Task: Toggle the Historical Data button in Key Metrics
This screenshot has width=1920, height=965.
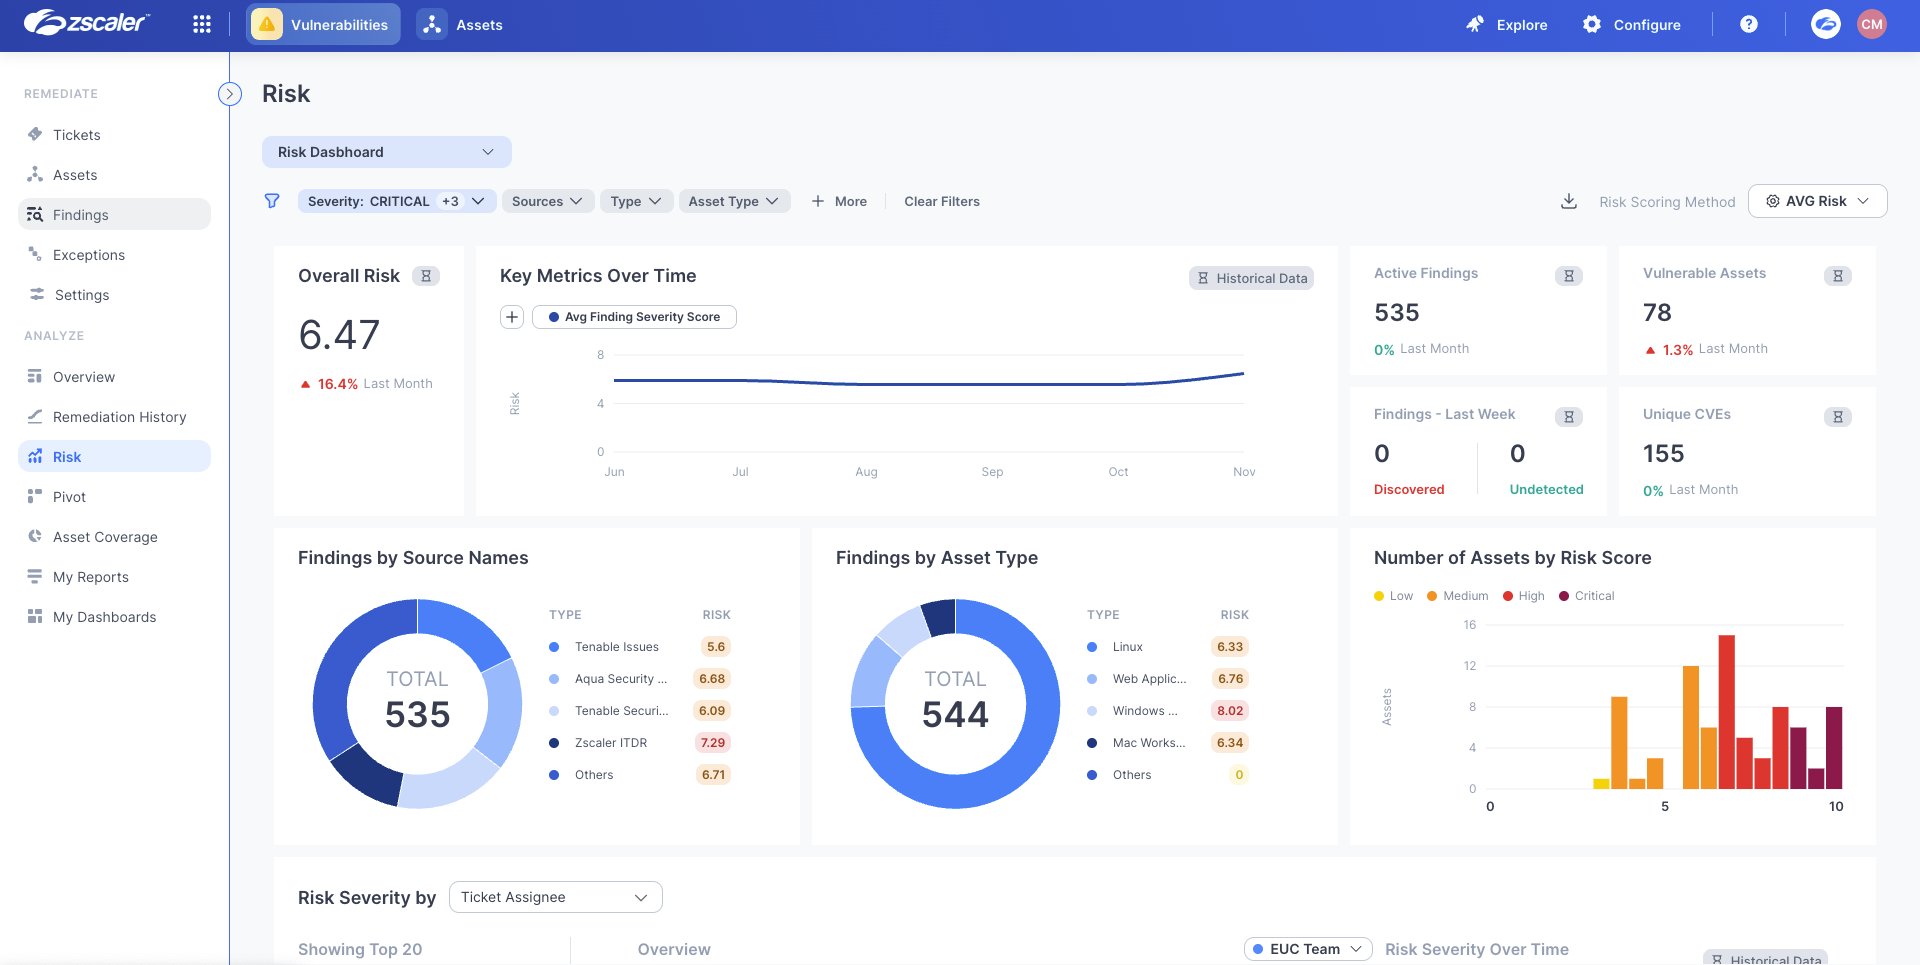Action: coord(1252,278)
